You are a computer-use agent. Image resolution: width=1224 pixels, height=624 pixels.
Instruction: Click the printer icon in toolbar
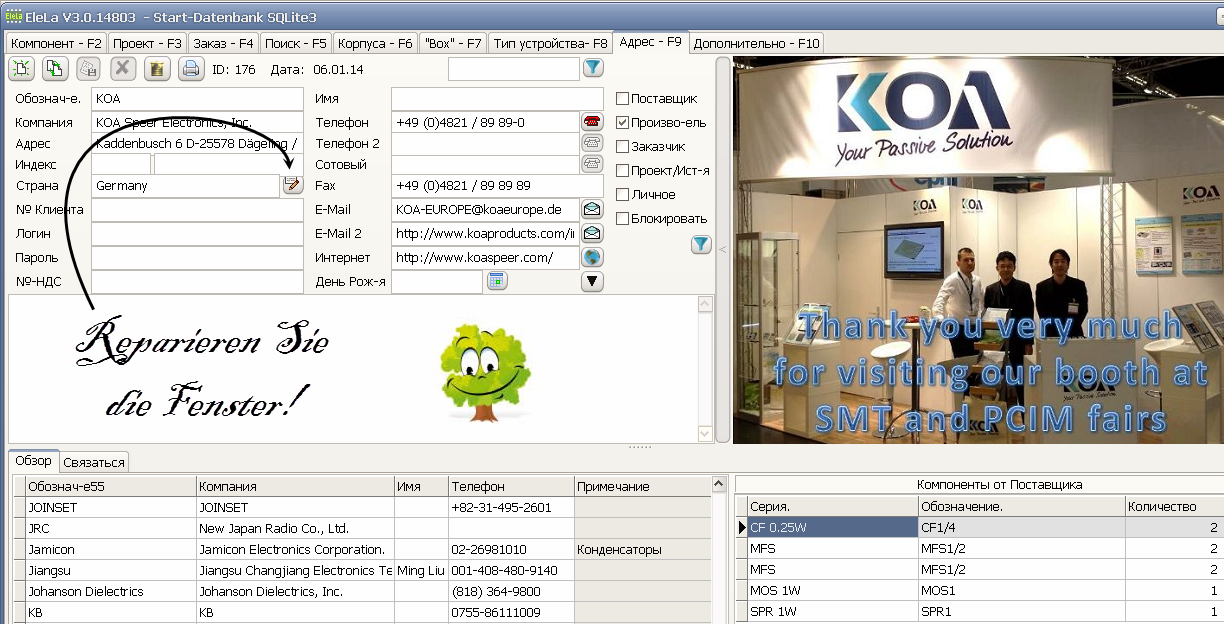point(190,68)
